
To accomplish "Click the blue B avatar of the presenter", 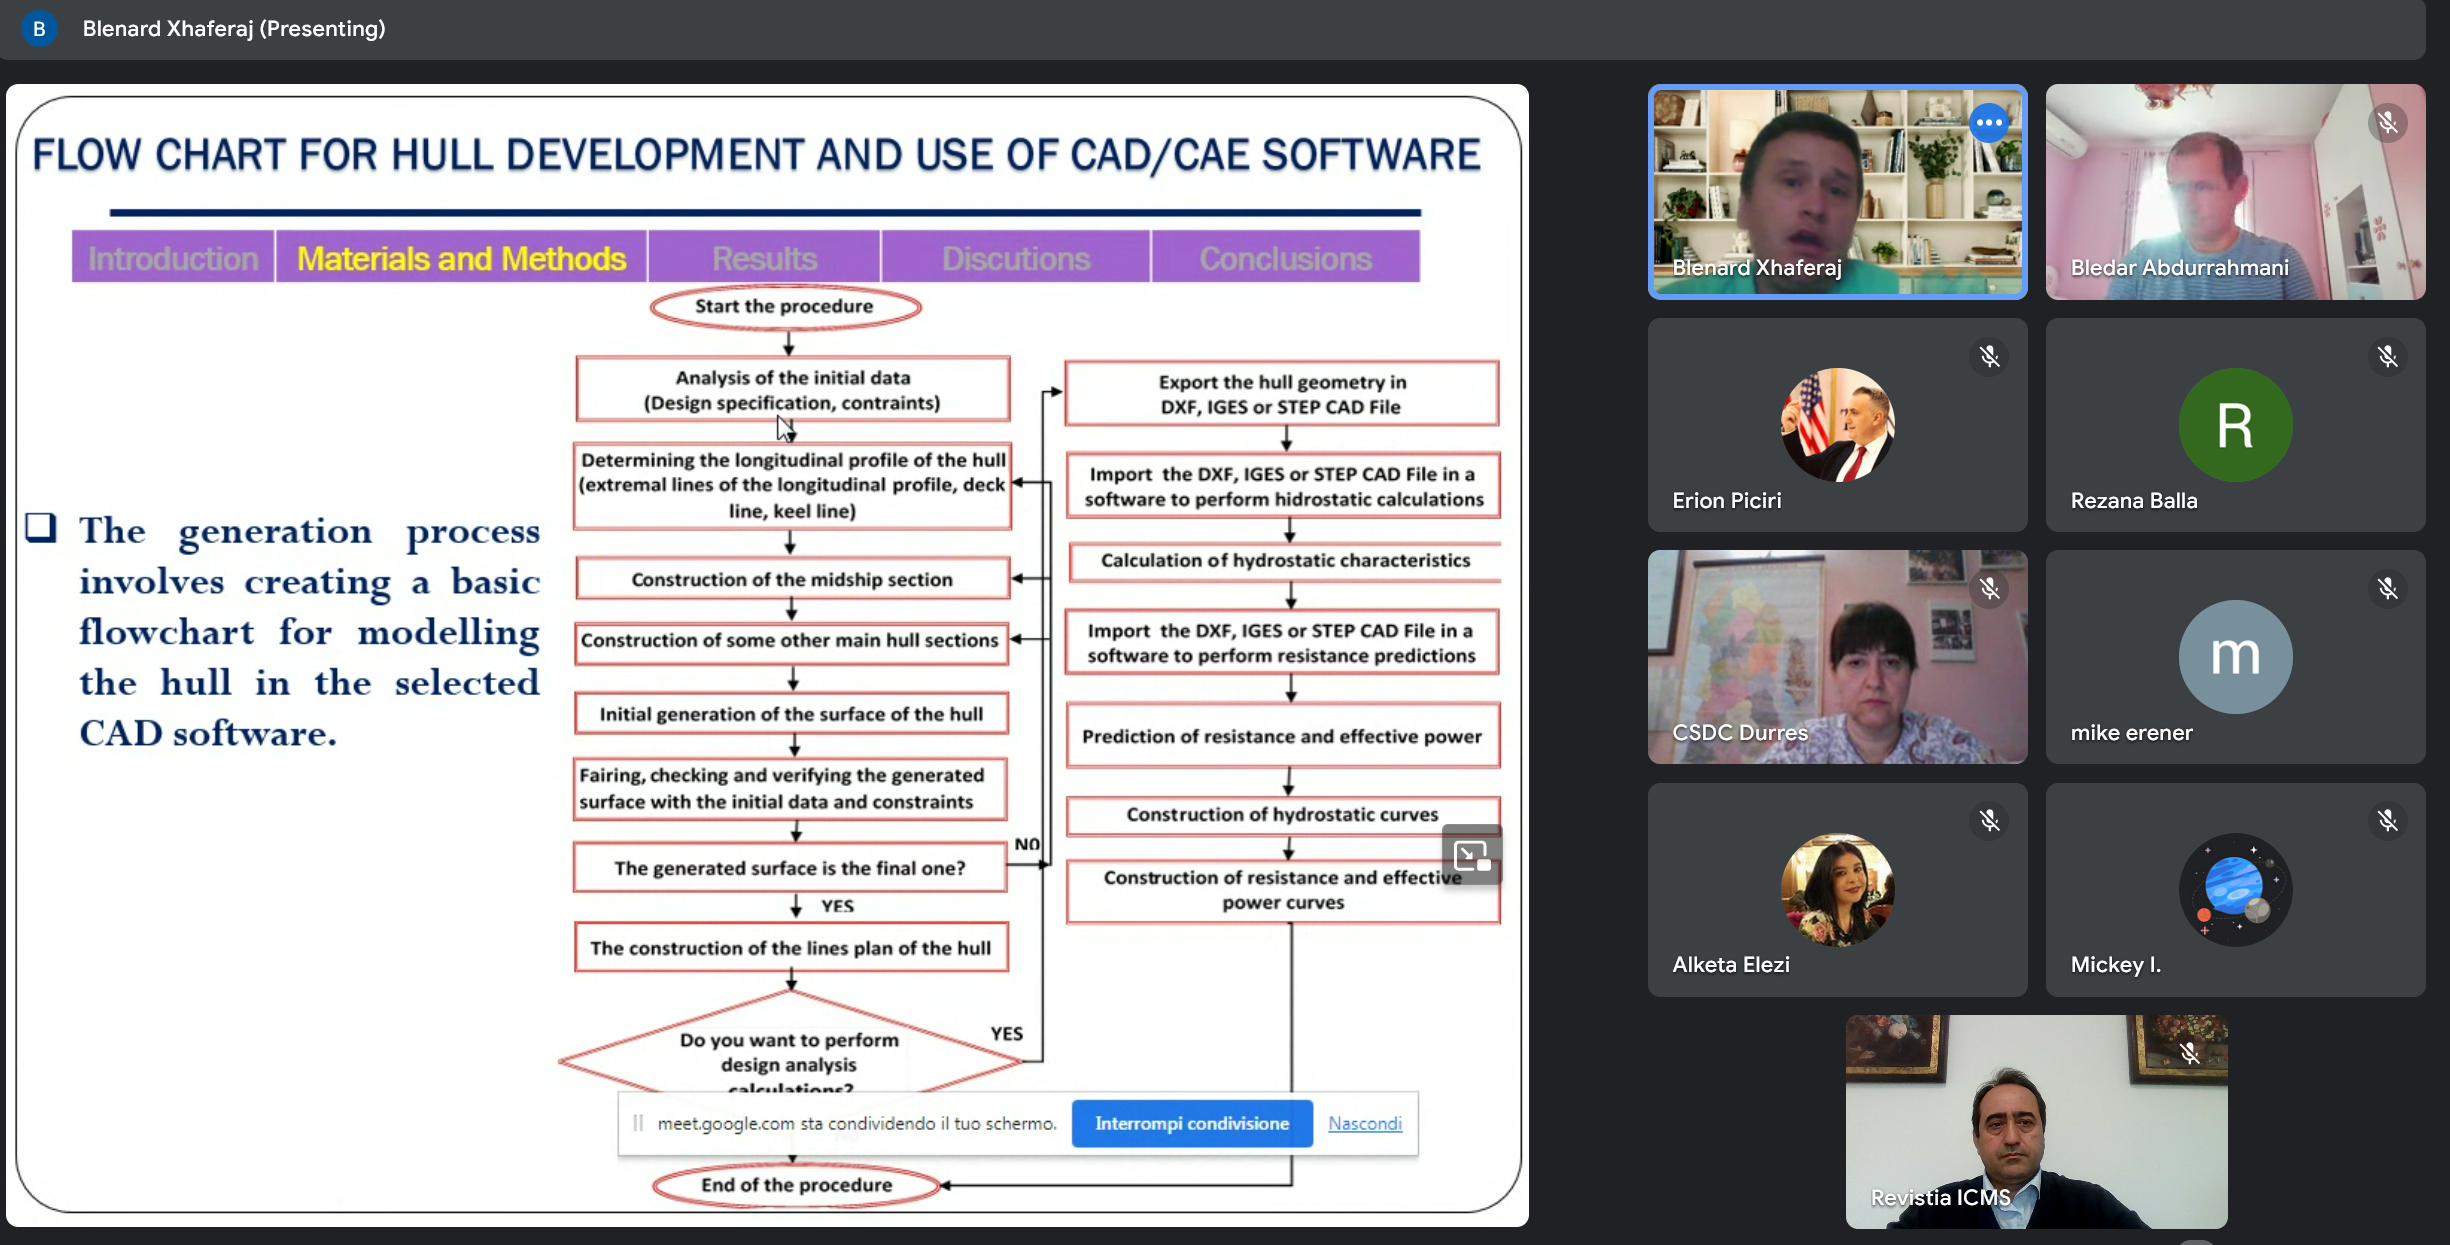I will (x=39, y=29).
